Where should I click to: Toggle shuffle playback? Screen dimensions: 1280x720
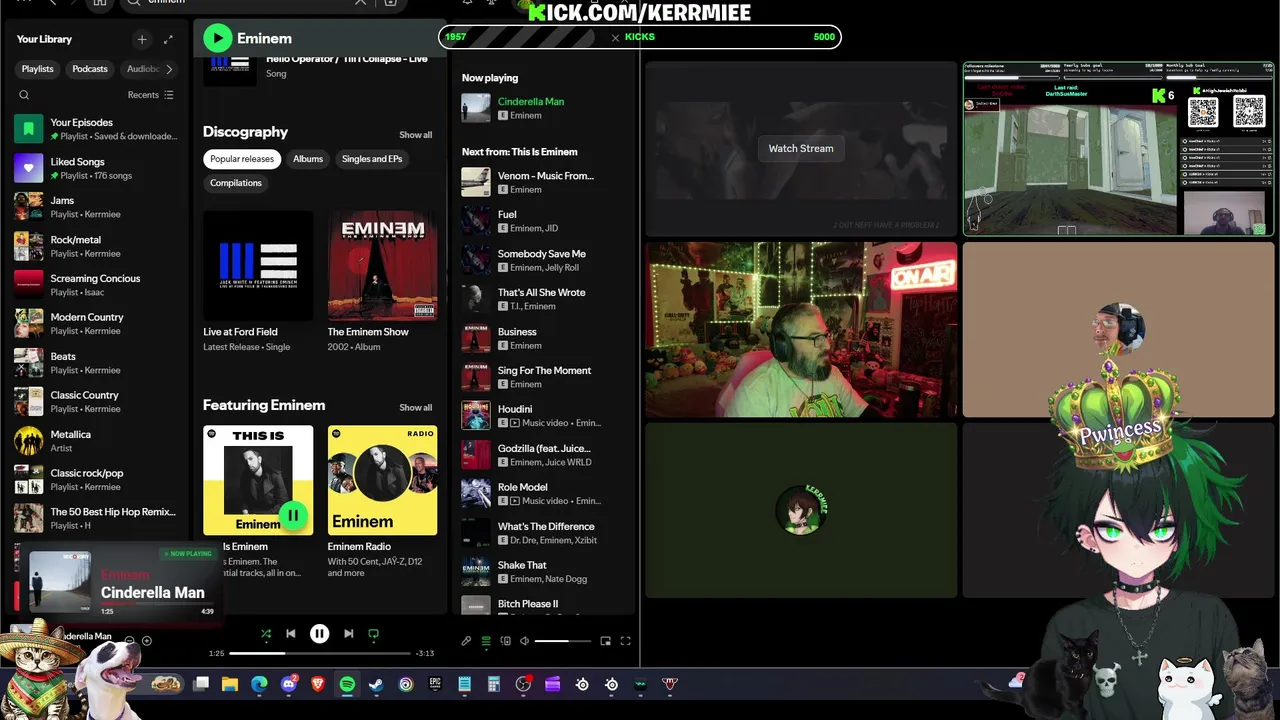point(266,633)
